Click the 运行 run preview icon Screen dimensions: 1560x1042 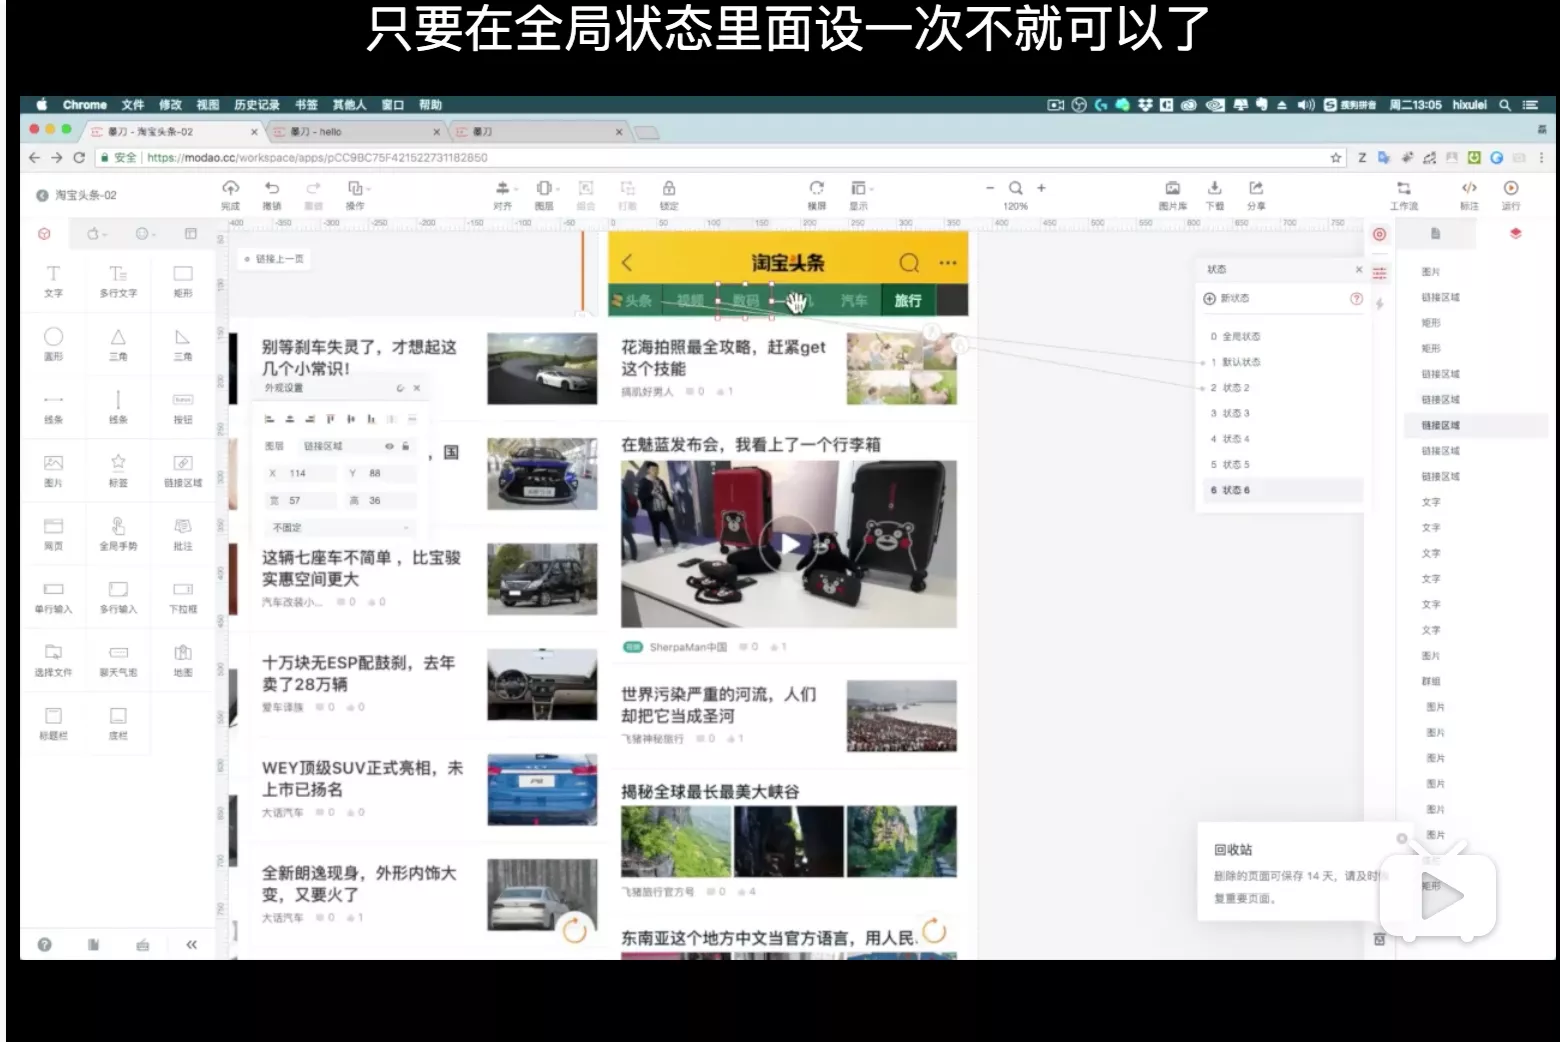pyautogui.click(x=1511, y=188)
